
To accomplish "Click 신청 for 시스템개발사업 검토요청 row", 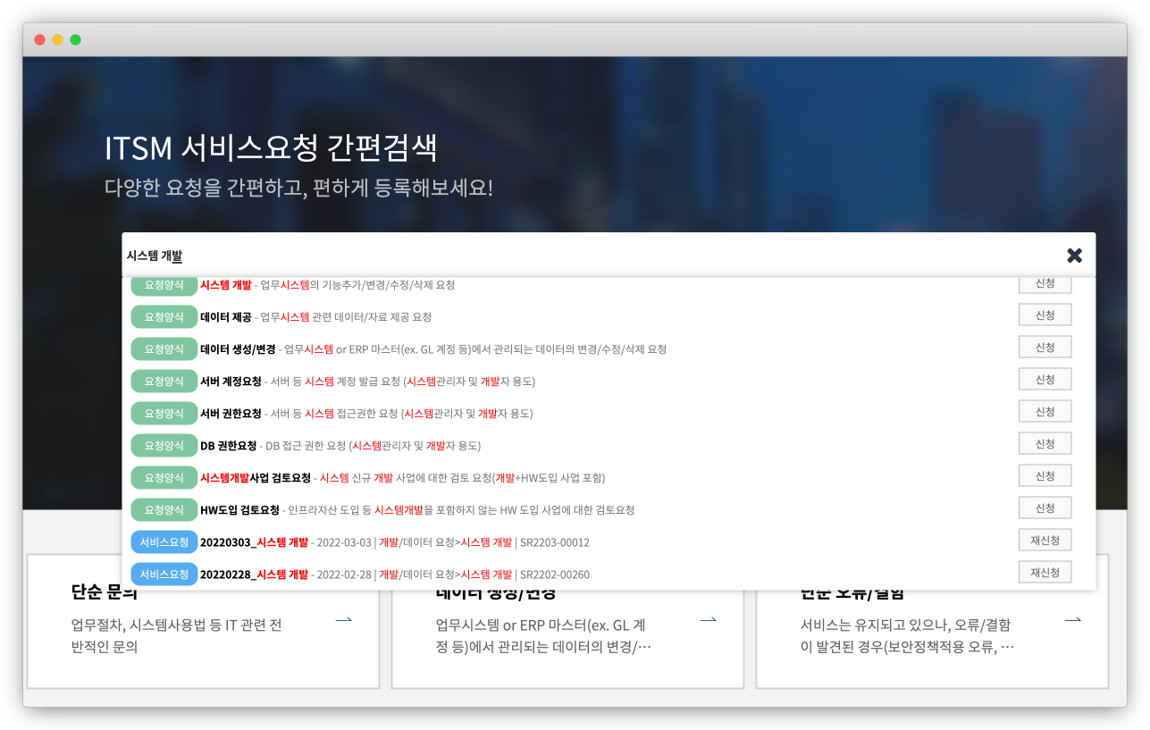I will coord(1044,477).
